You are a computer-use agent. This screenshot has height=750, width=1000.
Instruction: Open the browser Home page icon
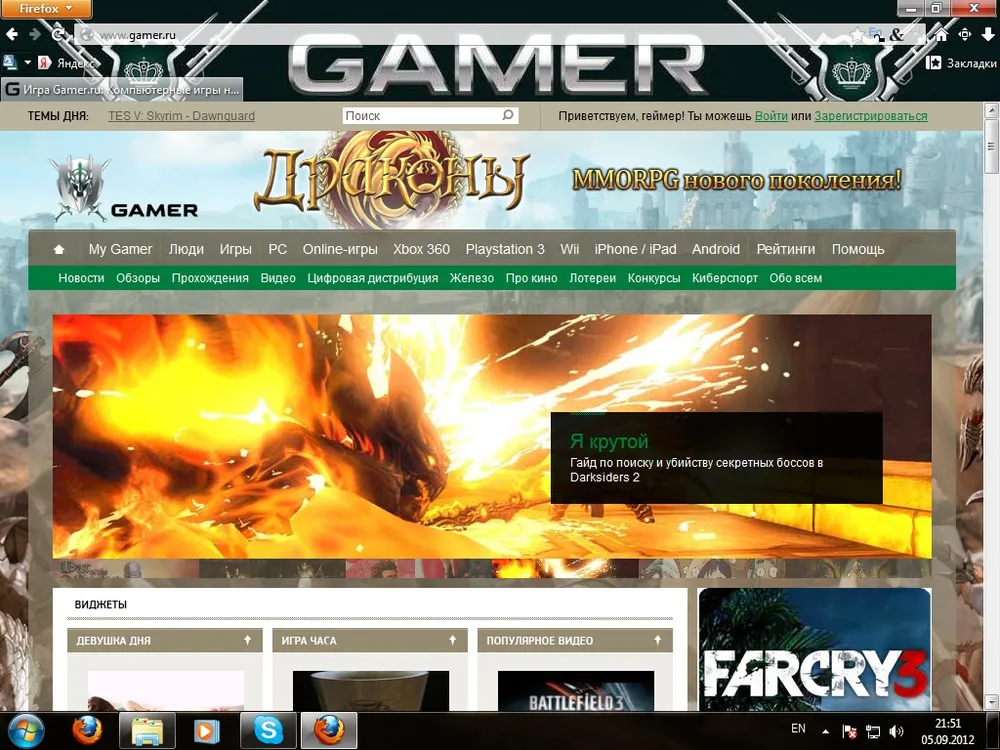pyautogui.click(x=941, y=35)
